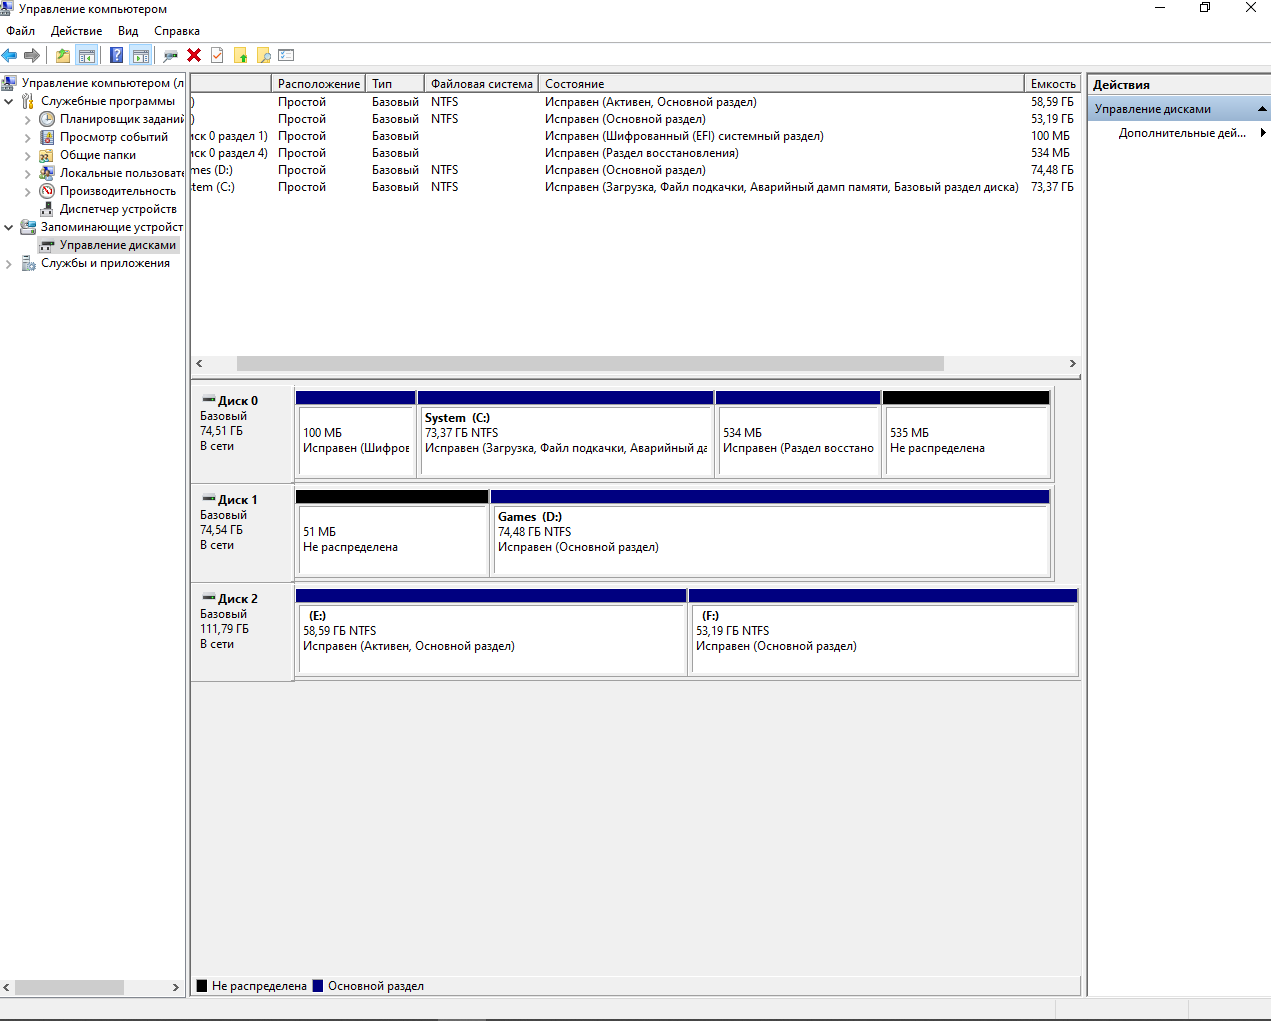
Task: Select Просмотр событий icon in tree
Action: point(47,137)
